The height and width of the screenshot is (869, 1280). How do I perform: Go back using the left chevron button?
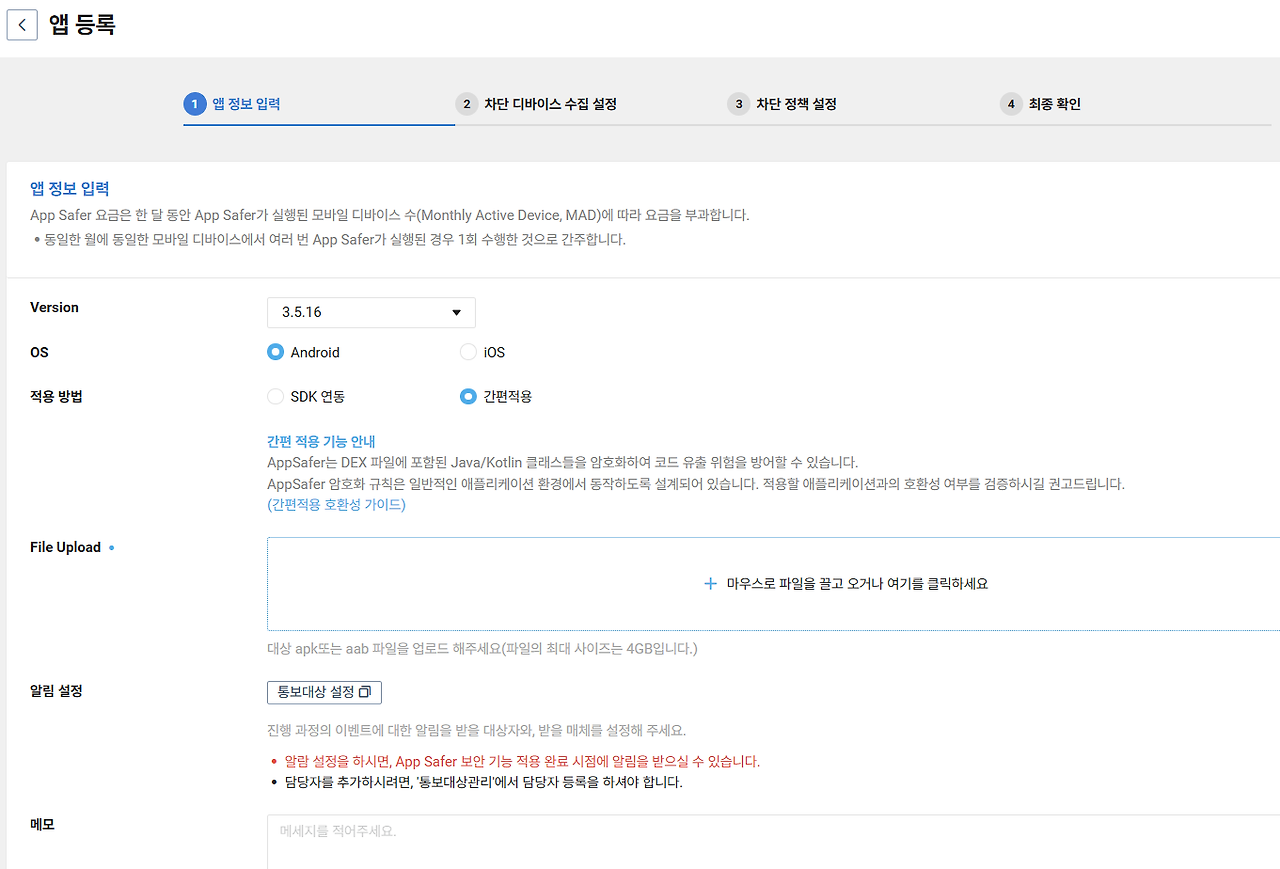pyautogui.click(x=22, y=25)
